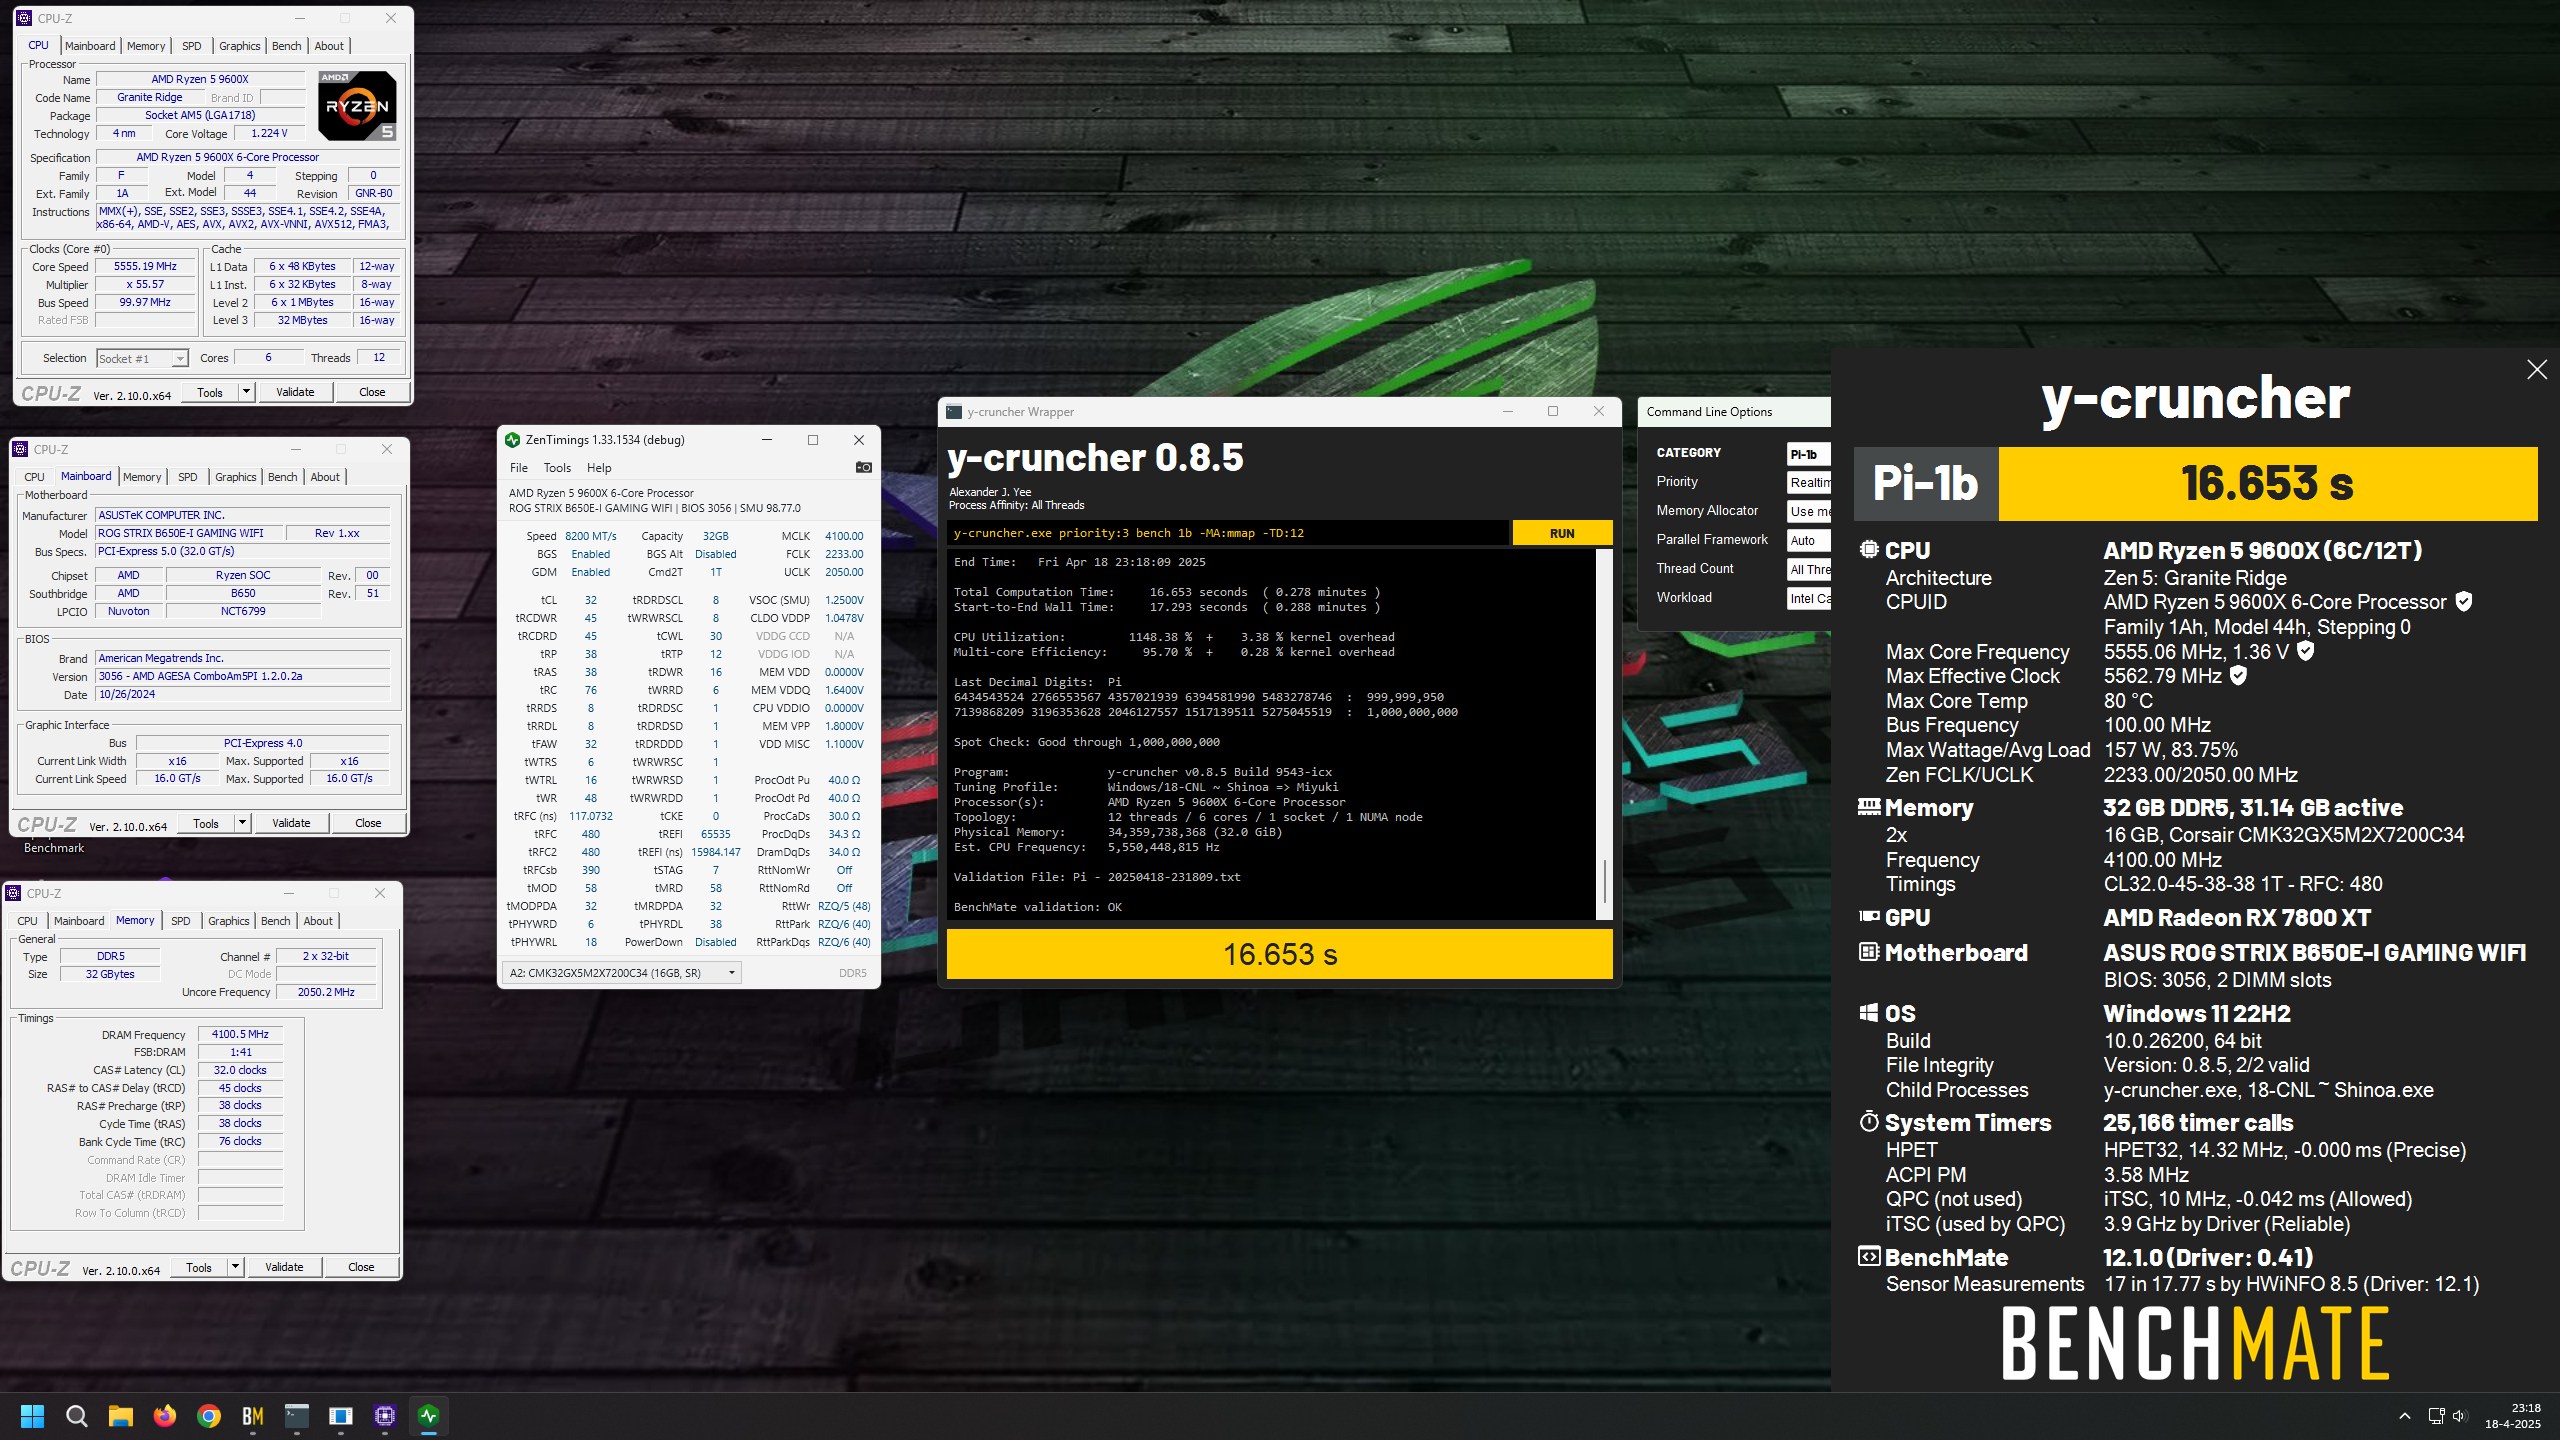Take a screenshot with the ZenTimings camera icon
The image size is (2560, 1440).
coord(864,467)
